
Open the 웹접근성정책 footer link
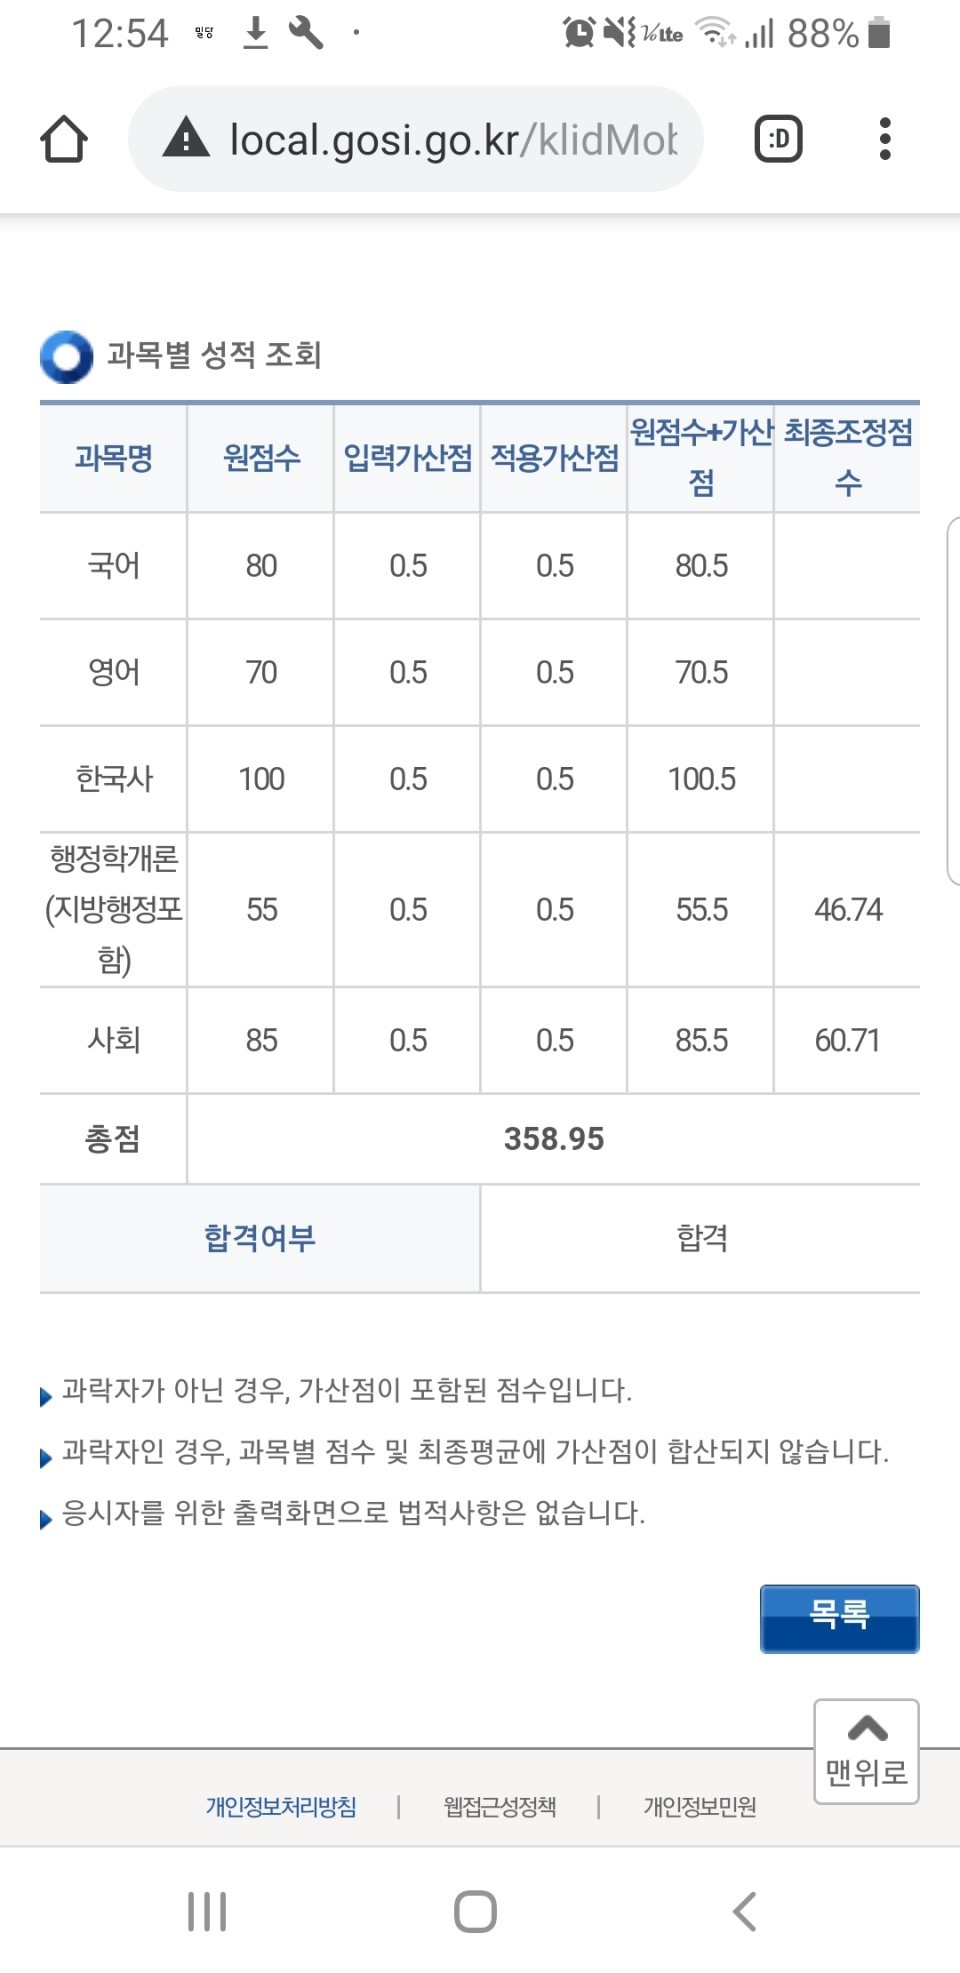tap(500, 1806)
